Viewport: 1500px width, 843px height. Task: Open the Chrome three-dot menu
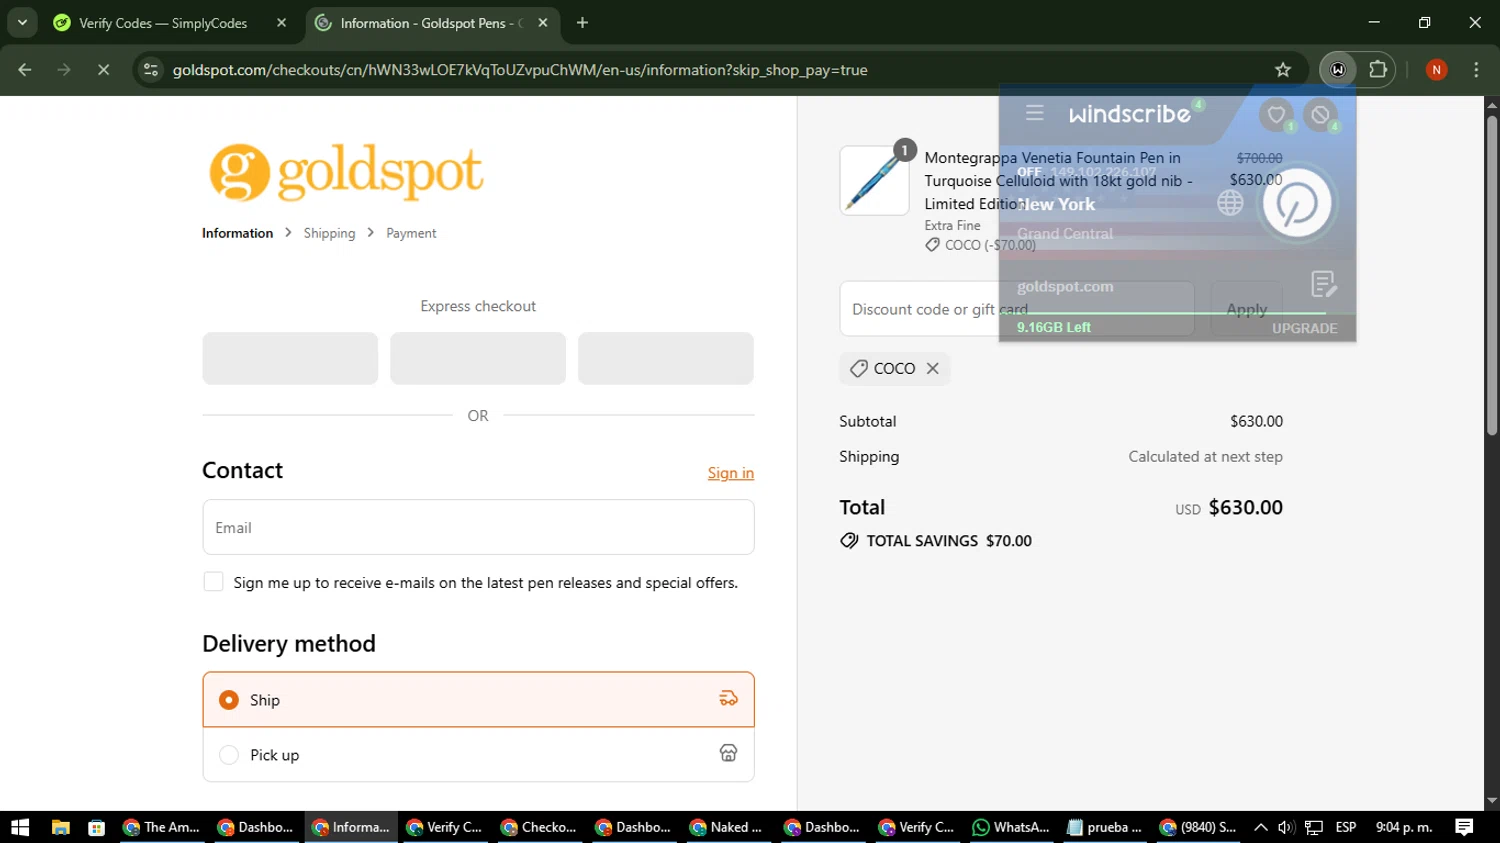tap(1476, 70)
